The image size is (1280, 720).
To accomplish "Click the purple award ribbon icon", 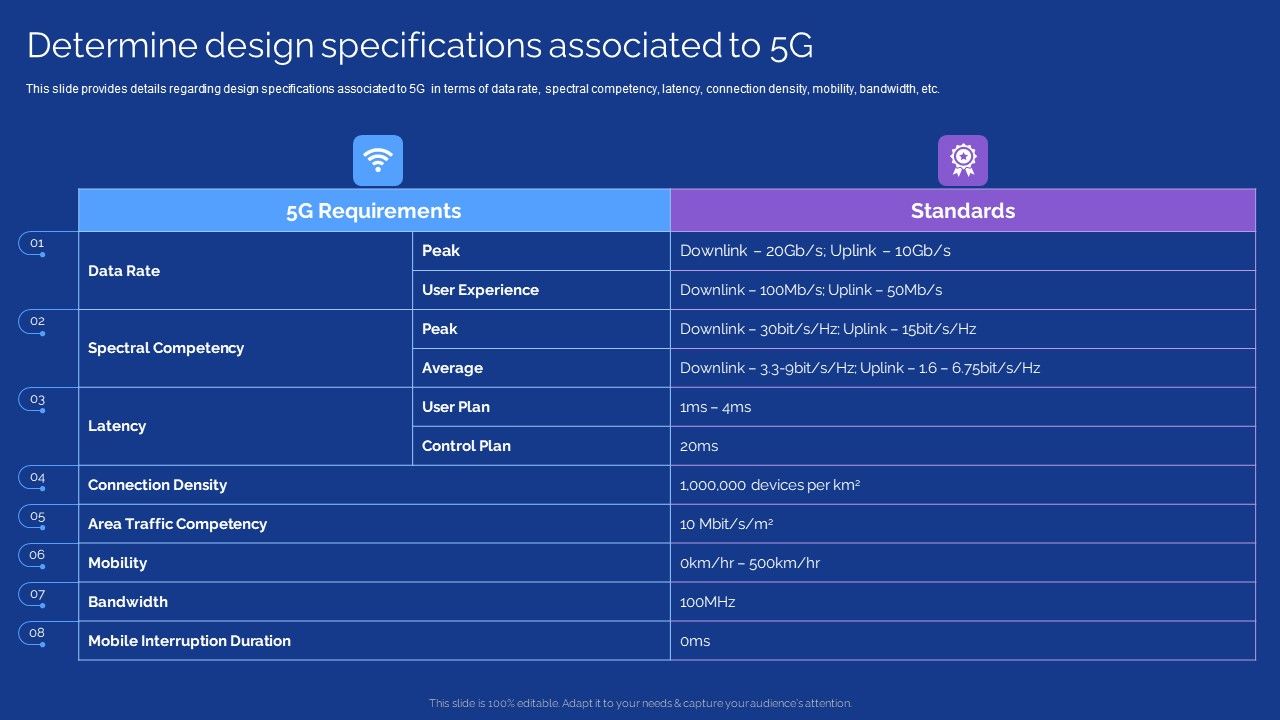I will pos(963,160).
